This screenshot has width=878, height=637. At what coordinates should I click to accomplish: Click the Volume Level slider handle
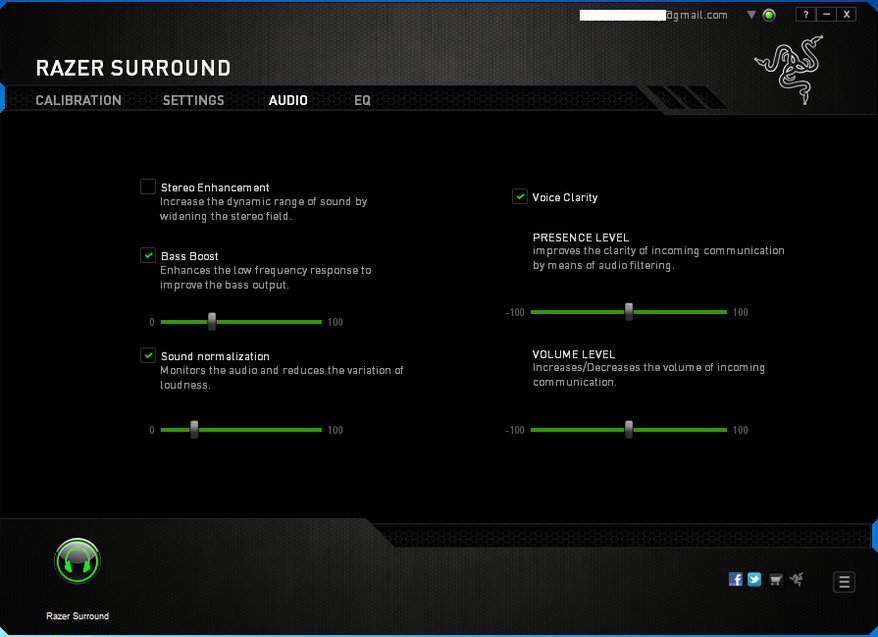pyautogui.click(x=629, y=429)
